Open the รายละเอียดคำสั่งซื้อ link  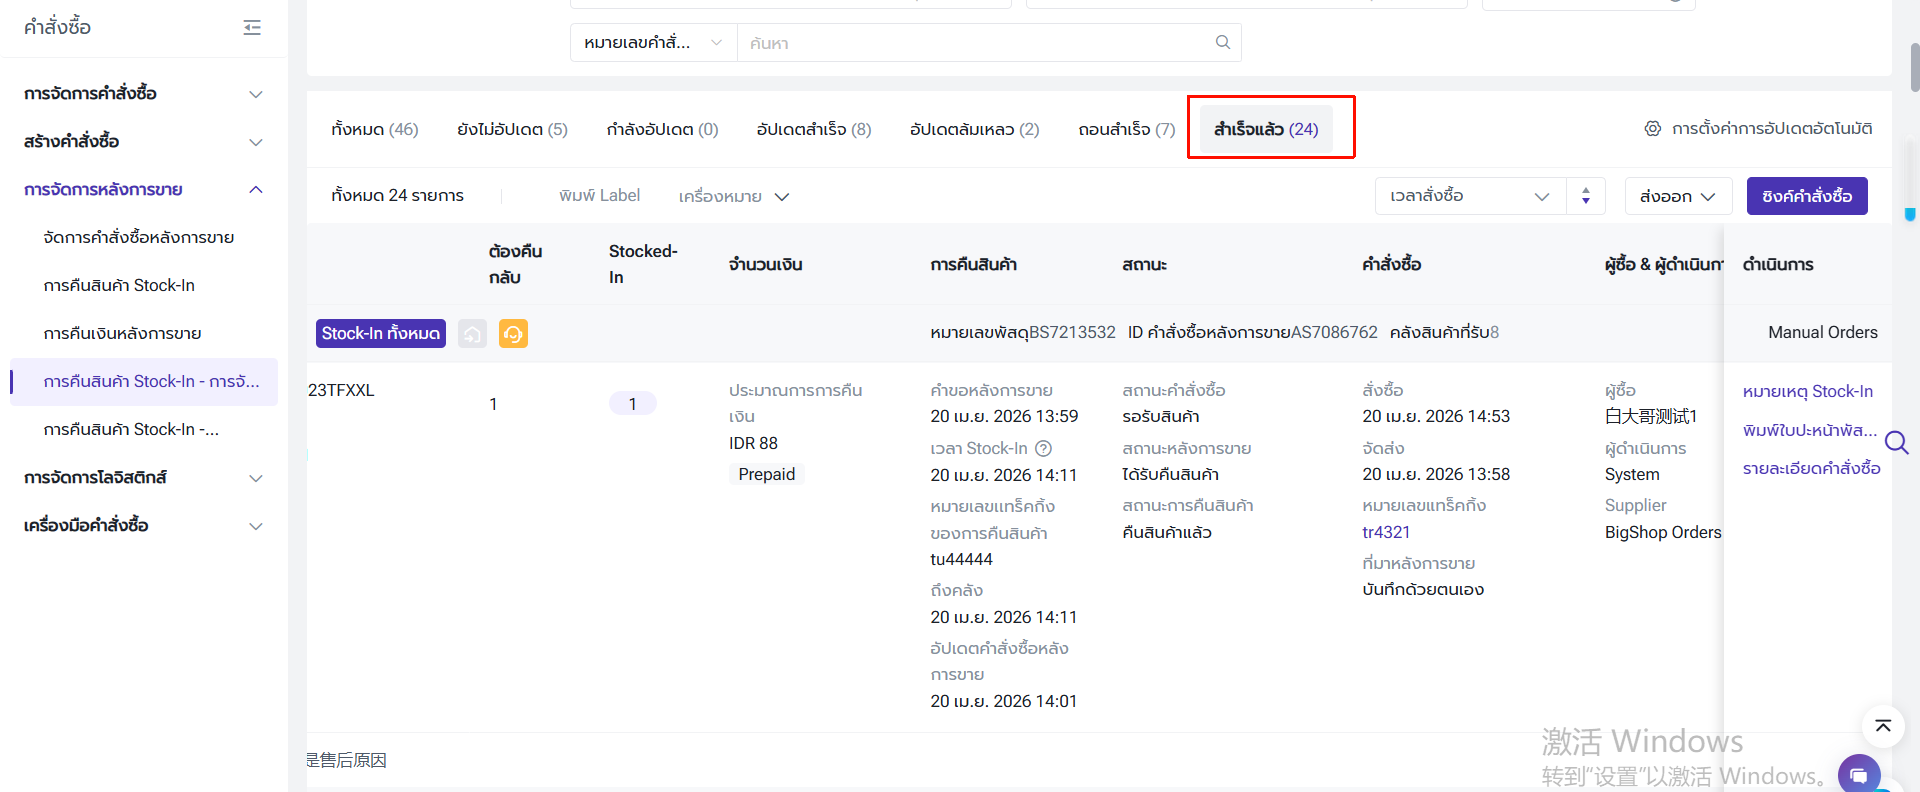pyautogui.click(x=1811, y=468)
